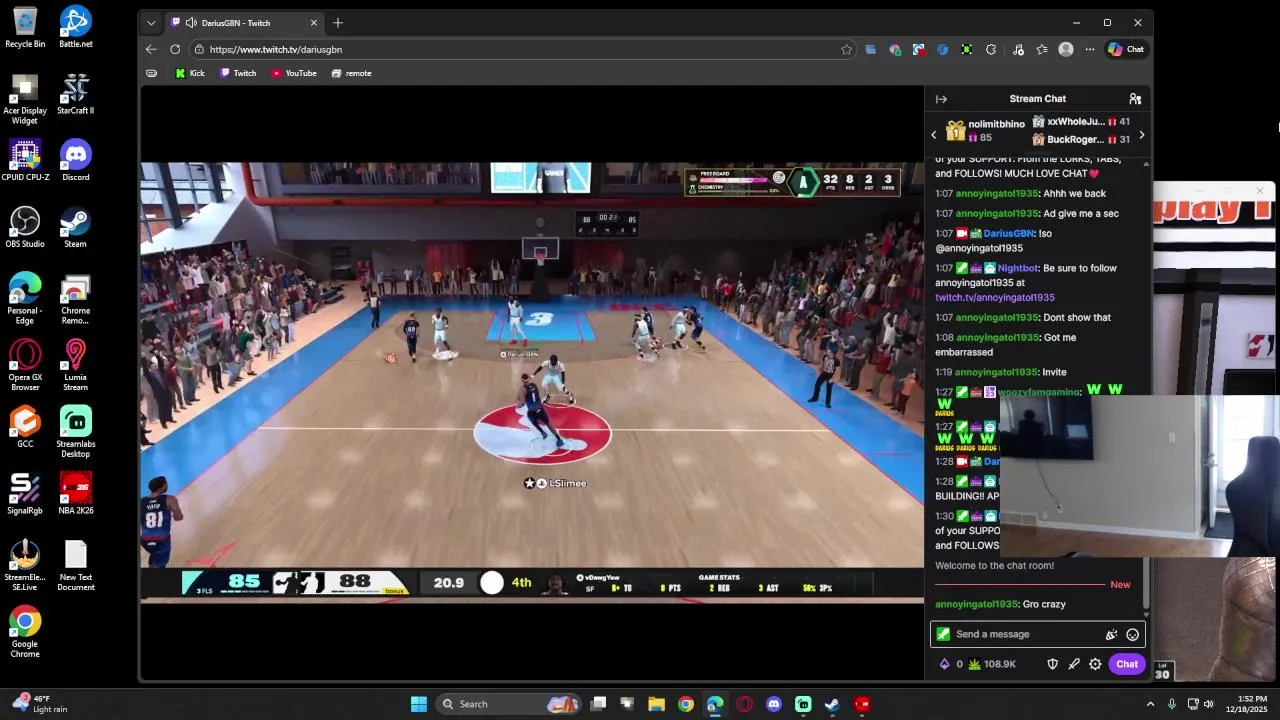Viewport: 1280px width, 720px height.
Task: Open the chat community users list
Action: (x=1135, y=99)
